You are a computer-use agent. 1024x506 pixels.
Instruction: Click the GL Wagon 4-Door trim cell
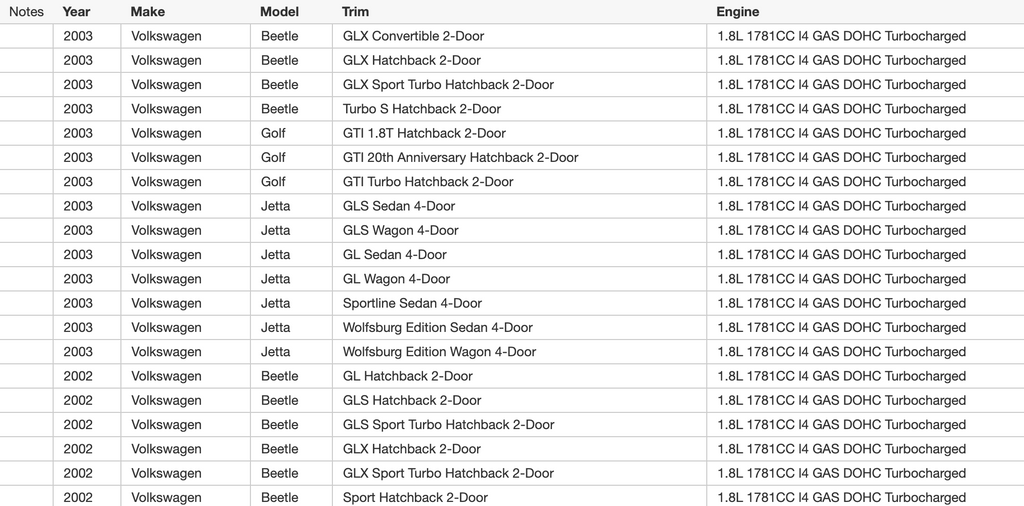click(396, 279)
